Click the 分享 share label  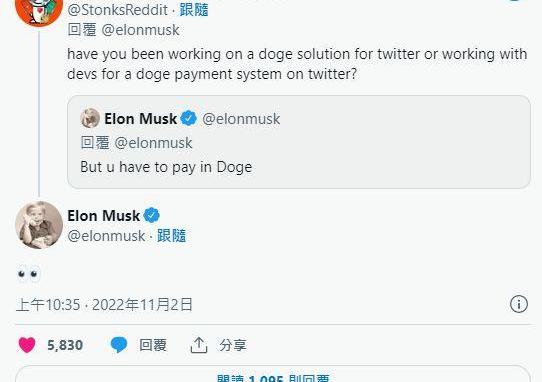[x=233, y=345]
